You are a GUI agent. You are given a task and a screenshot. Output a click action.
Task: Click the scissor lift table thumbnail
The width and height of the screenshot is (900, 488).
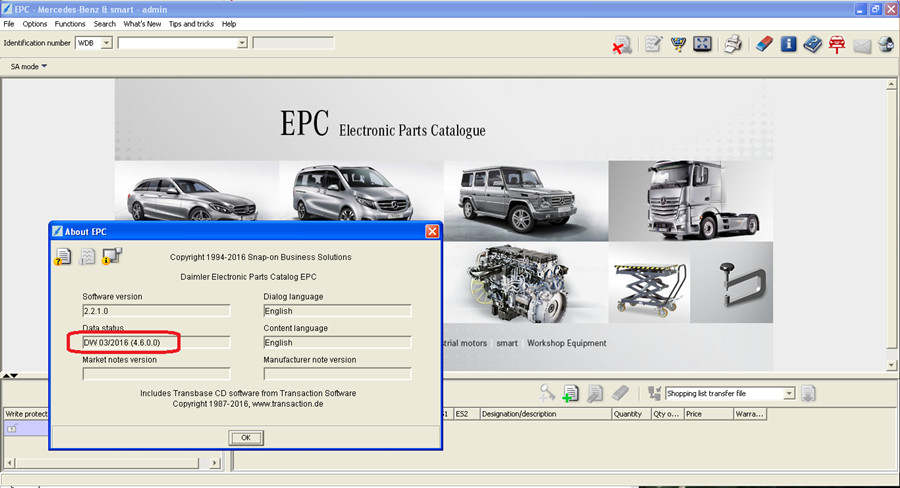click(650, 282)
